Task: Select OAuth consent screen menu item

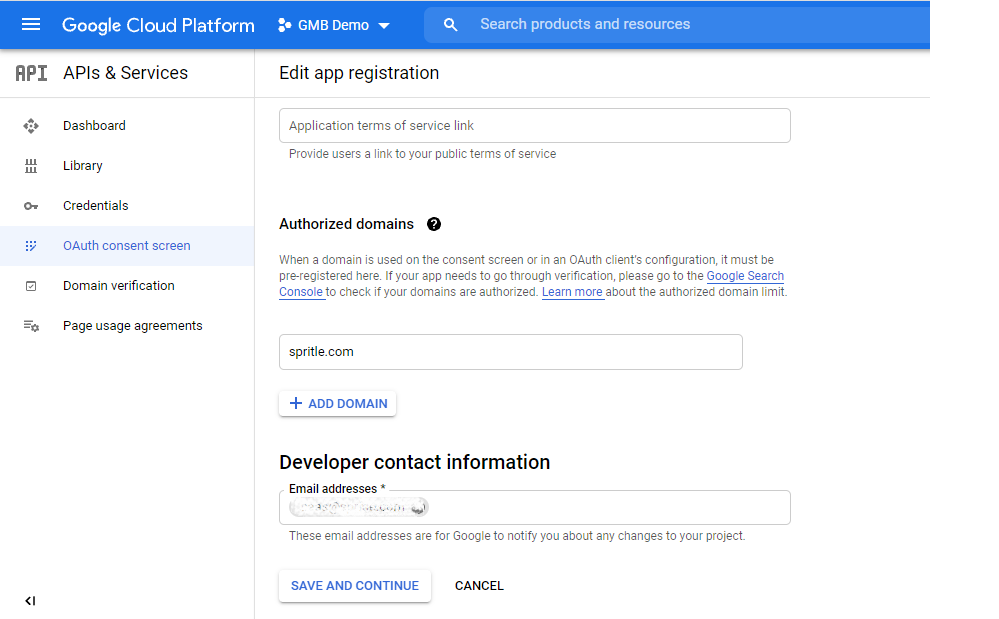Action: tap(127, 246)
